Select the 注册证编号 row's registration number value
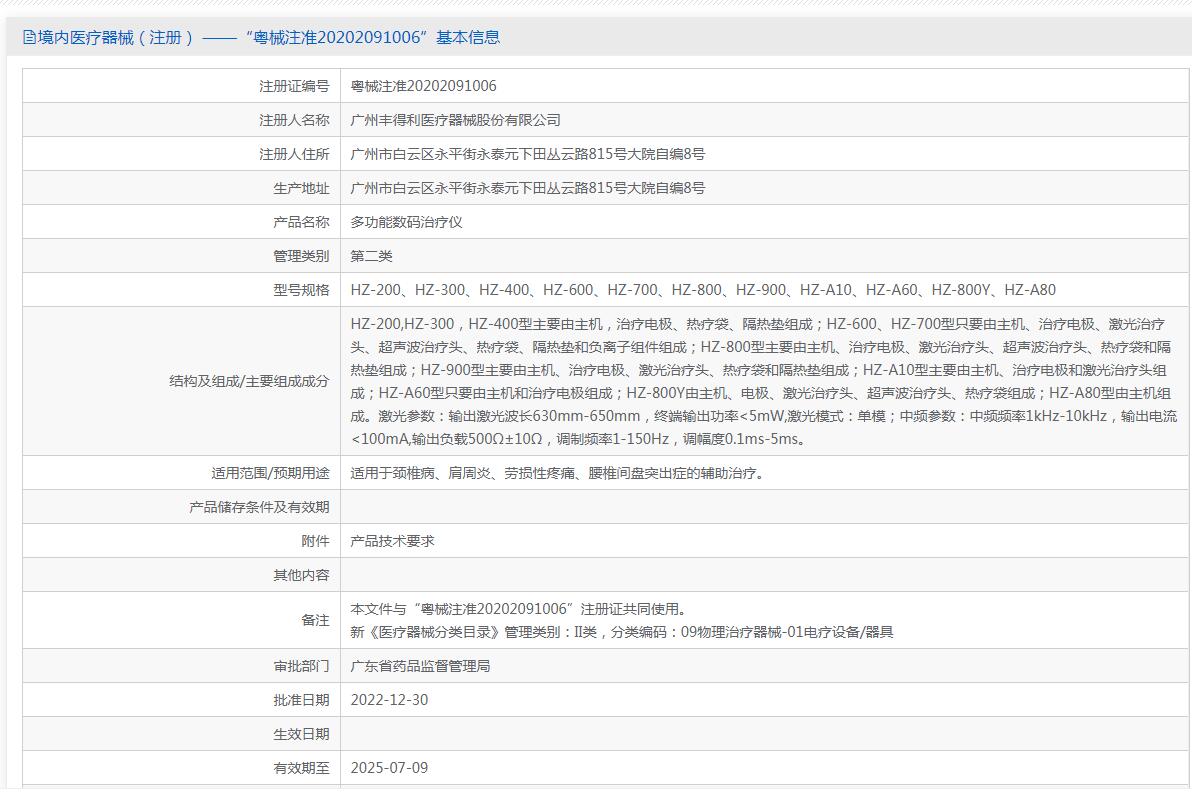1192x794 pixels. tap(423, 86)
